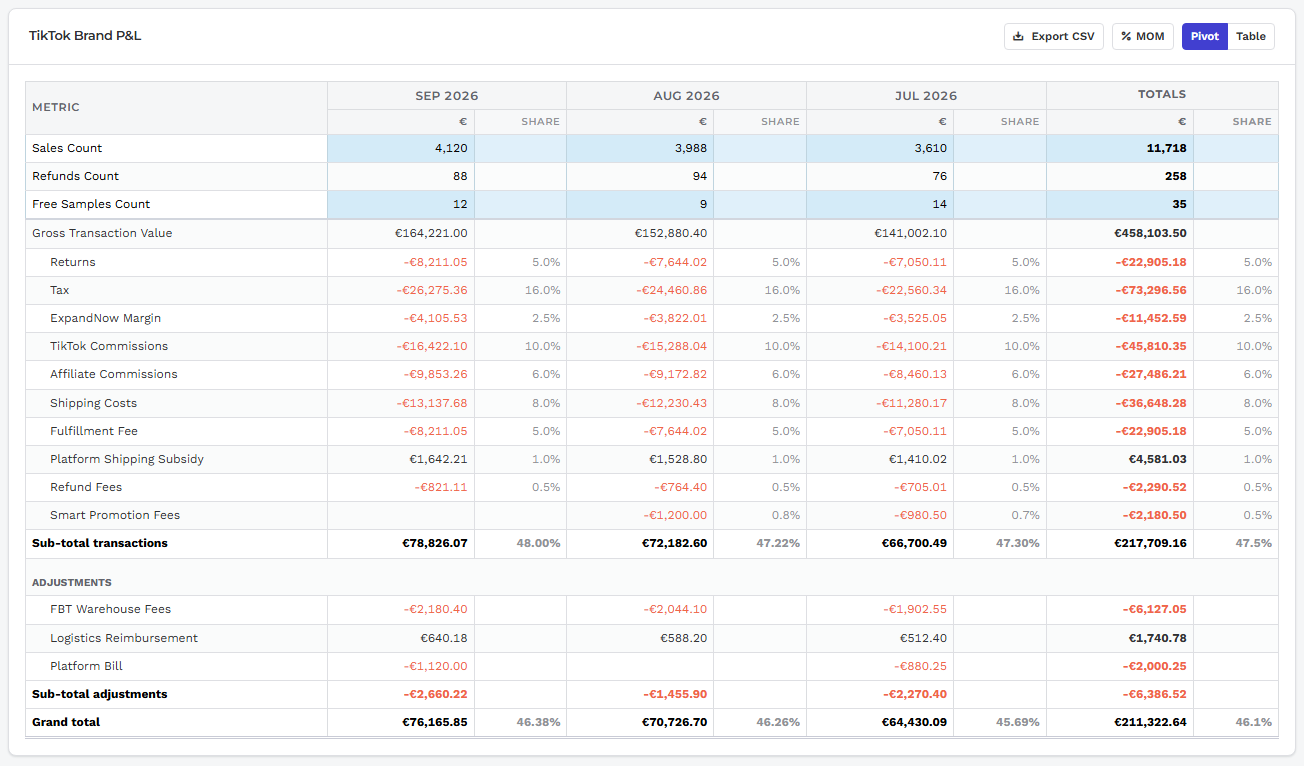
Task: Click the Tax row label
Action: tap(60, 290)
